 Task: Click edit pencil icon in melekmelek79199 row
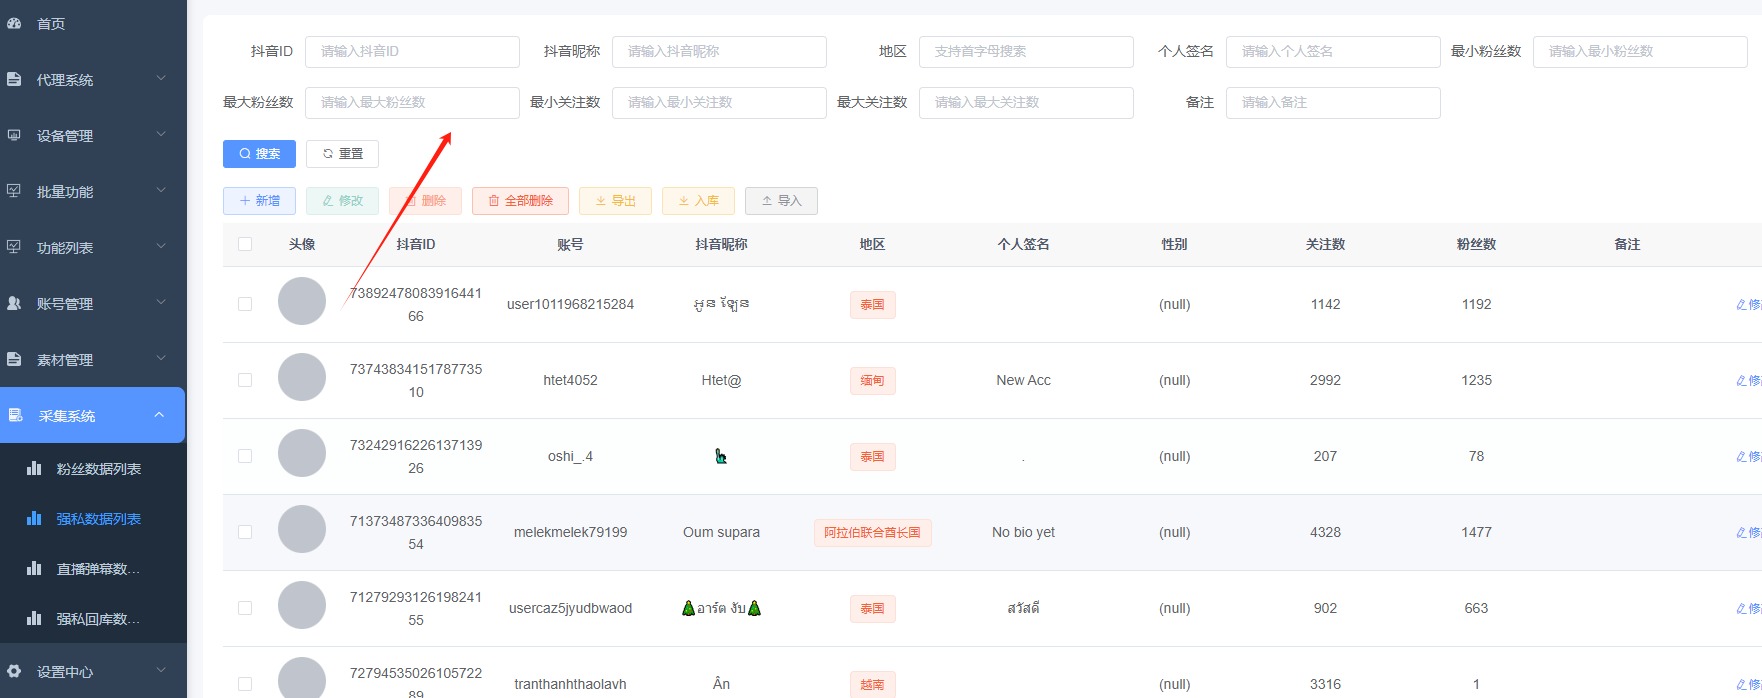click(x=1741, y=532)
